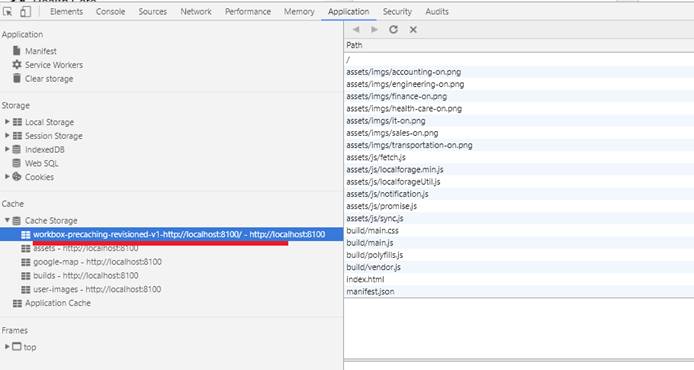Switch to the Performance tab
This screenshot has height=370, width=694.
(248, 12)
